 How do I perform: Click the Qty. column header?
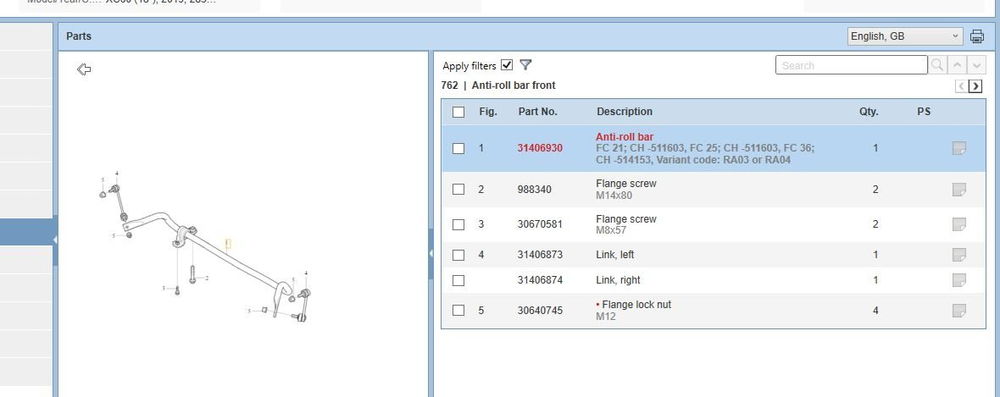pyautogui.click(x=869, y=111)
